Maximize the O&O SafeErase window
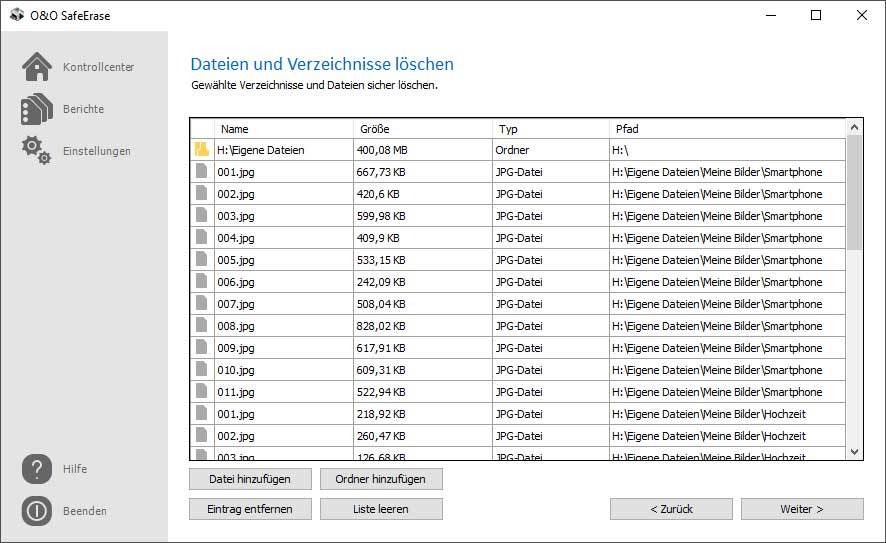886x543 pixels. (x=816, y=15)
